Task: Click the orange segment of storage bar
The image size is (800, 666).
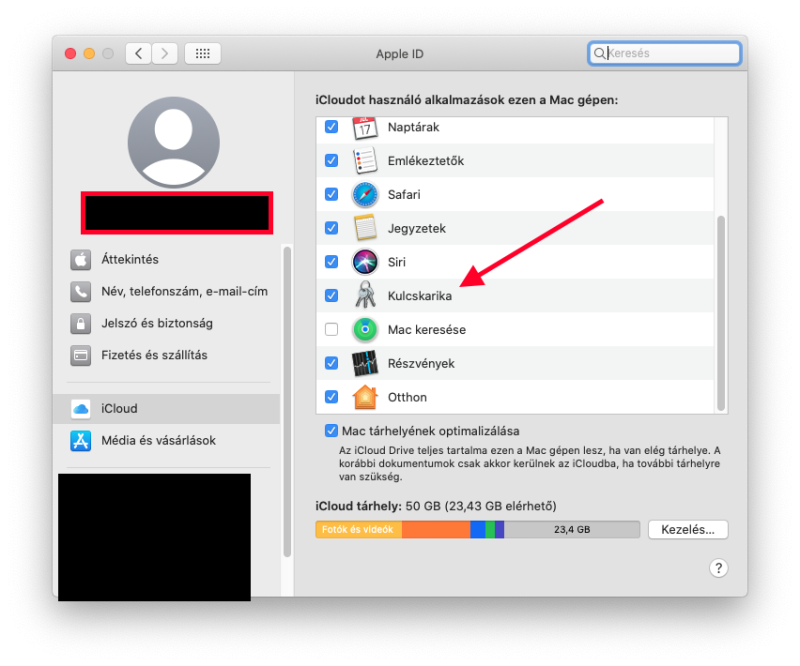Action: click(436, 530)
